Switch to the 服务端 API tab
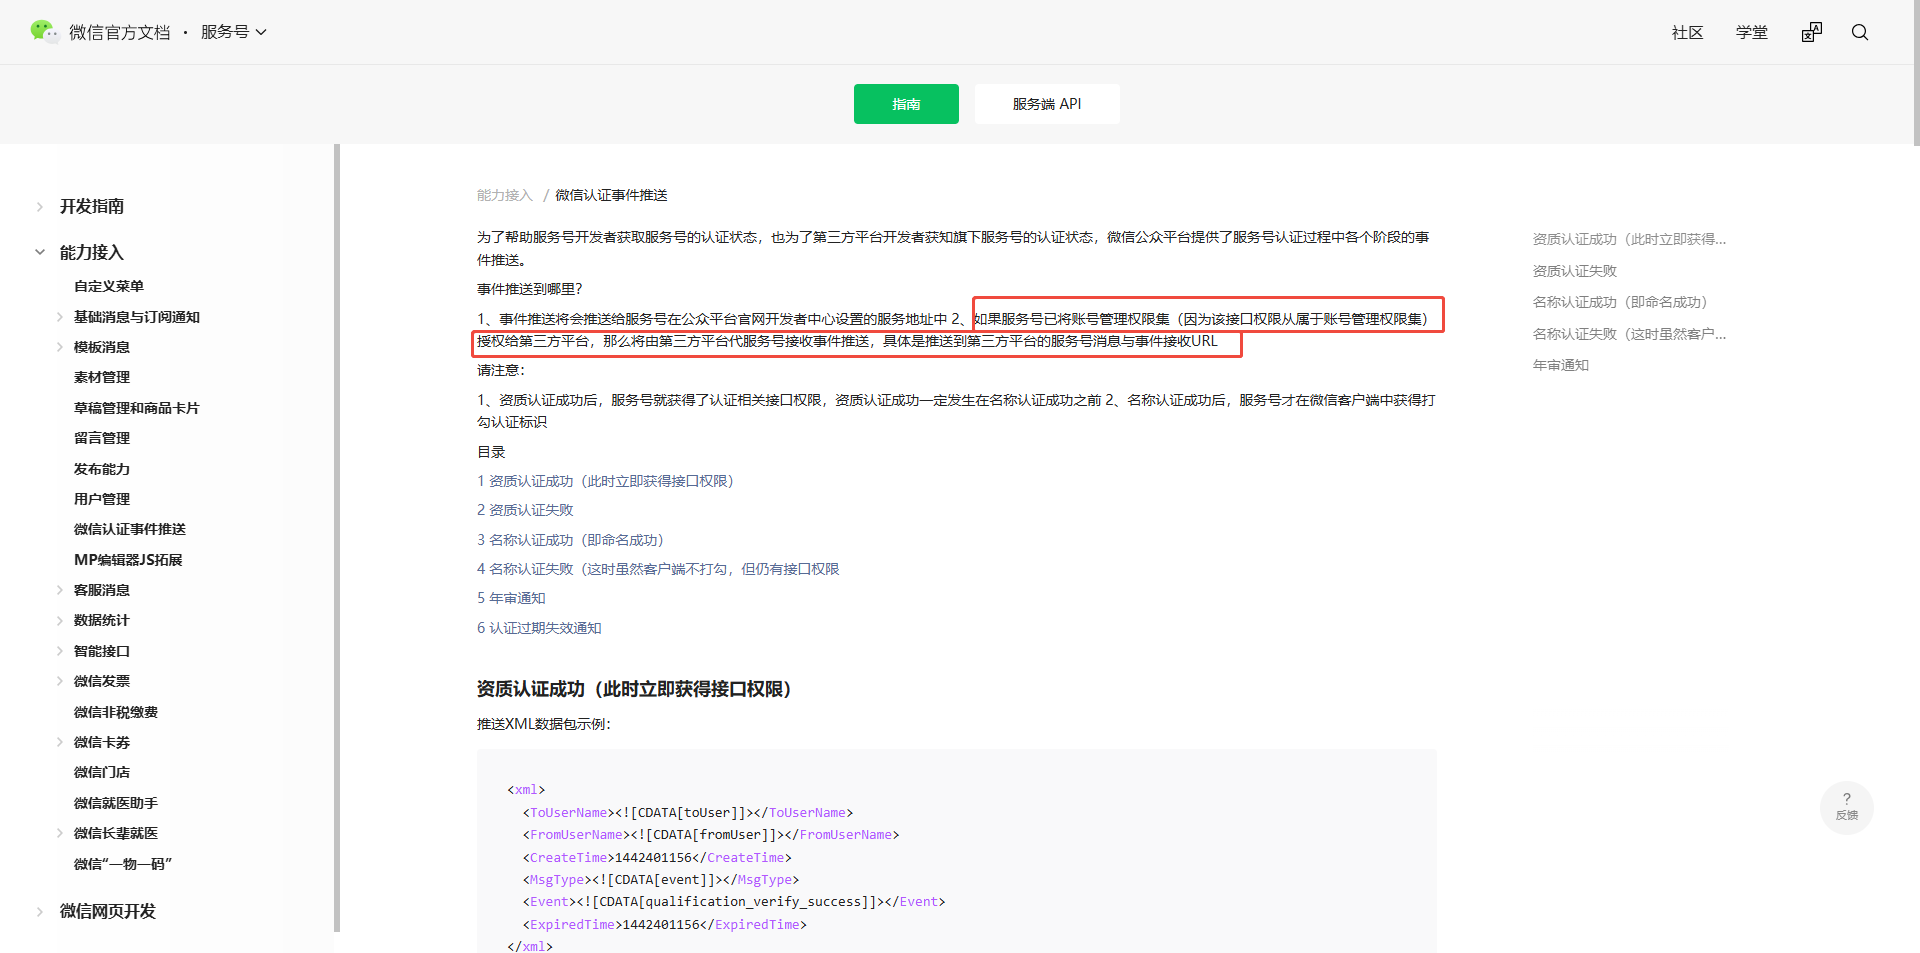 pyautogui.click(x=1047, y=104)
